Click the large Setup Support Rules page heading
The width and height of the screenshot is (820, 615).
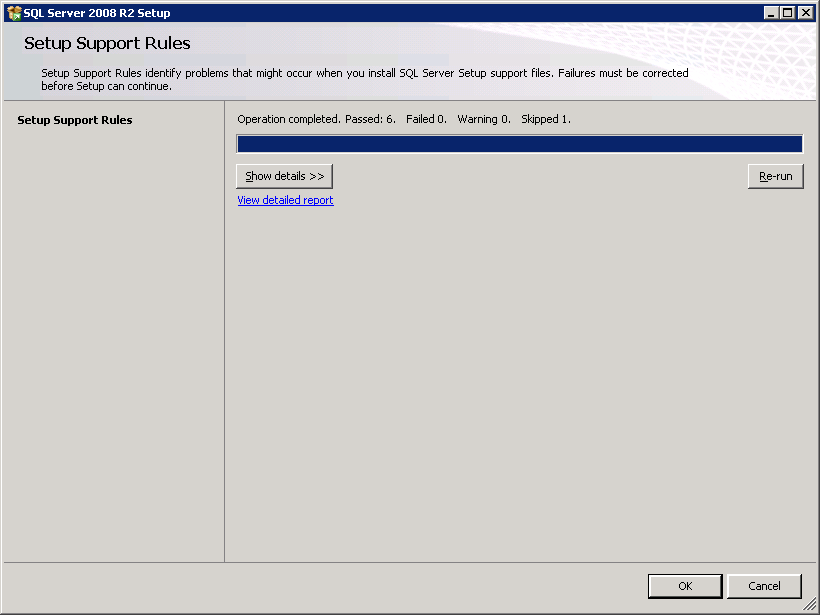[x=107, y=43]
